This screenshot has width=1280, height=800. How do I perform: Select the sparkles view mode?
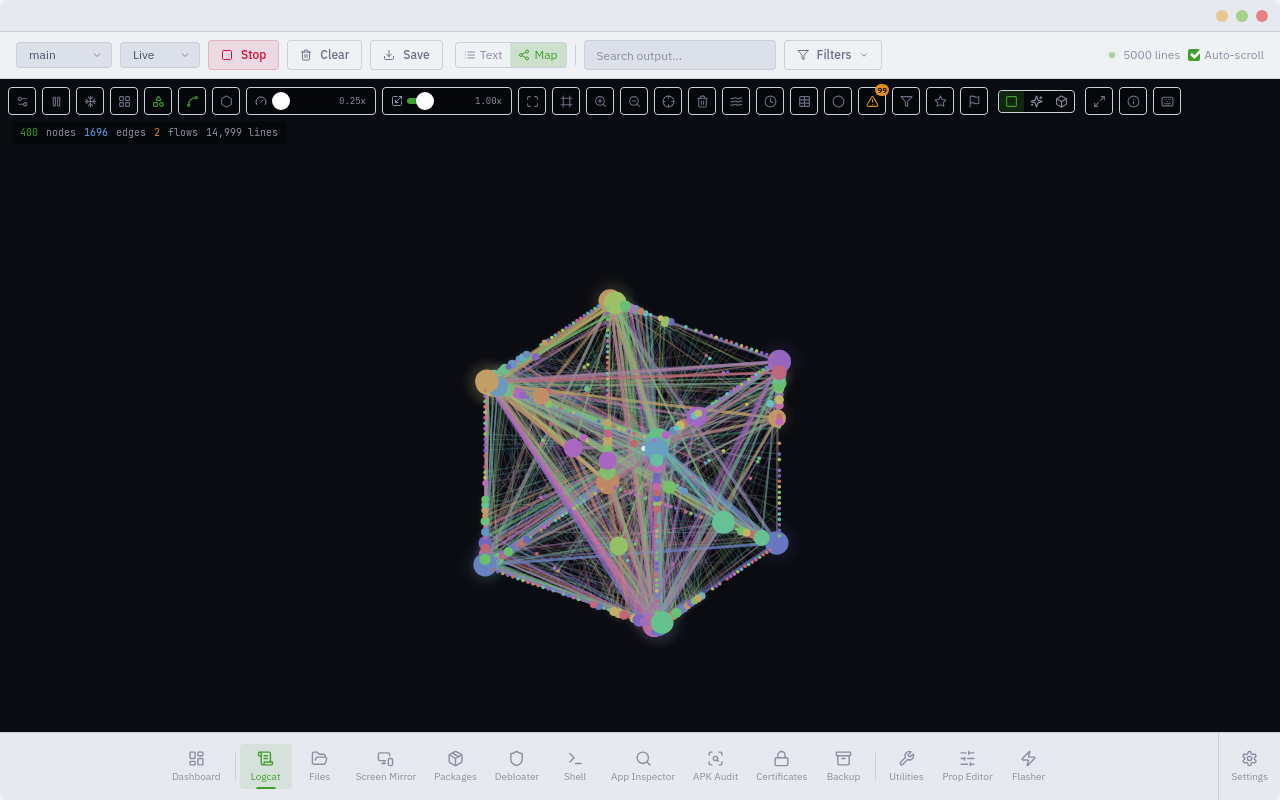1036,101
